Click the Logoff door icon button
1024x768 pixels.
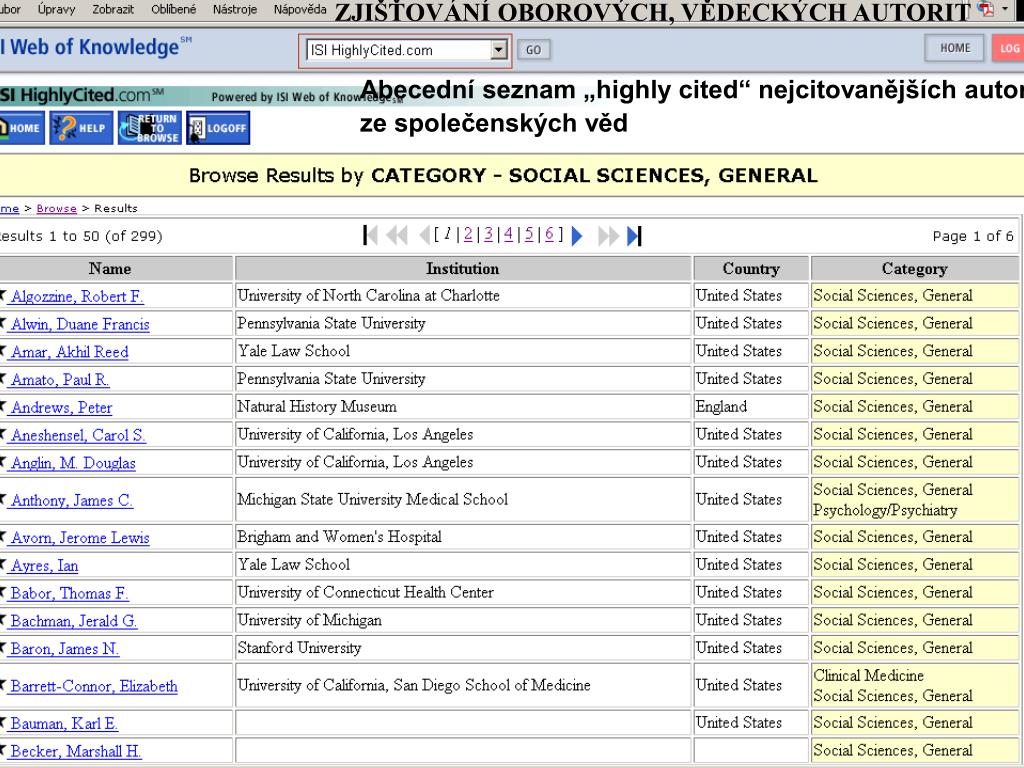point(218,128)
